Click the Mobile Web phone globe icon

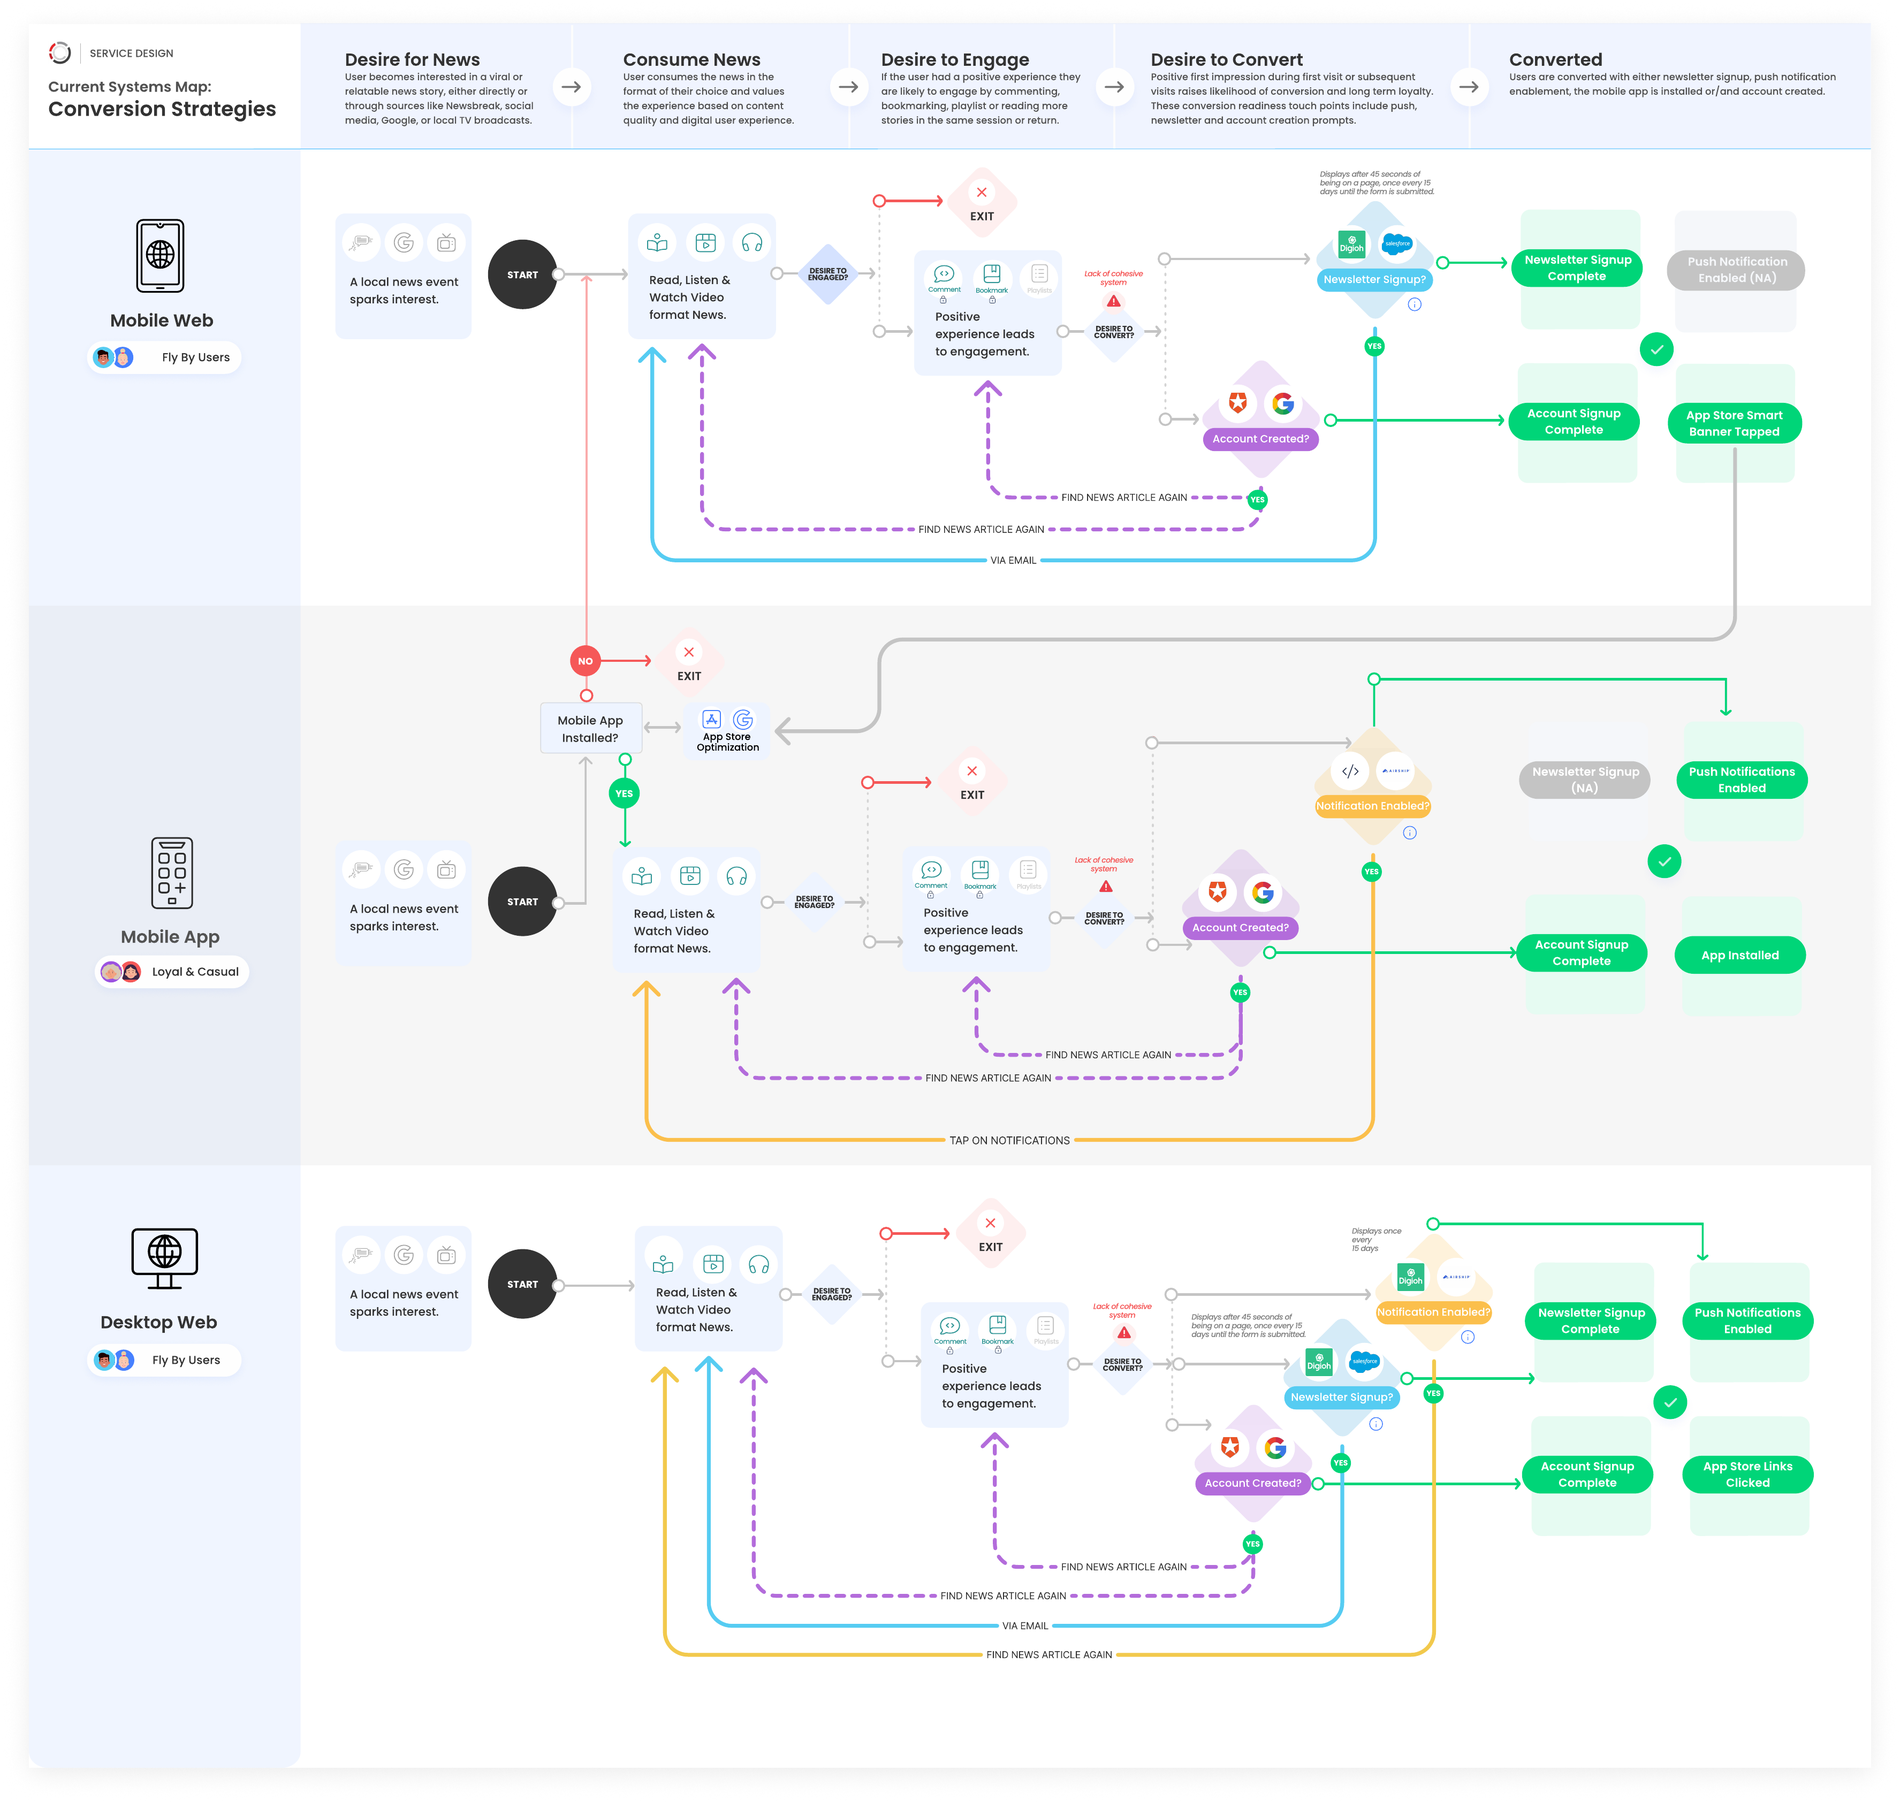[x=160, y=255]
